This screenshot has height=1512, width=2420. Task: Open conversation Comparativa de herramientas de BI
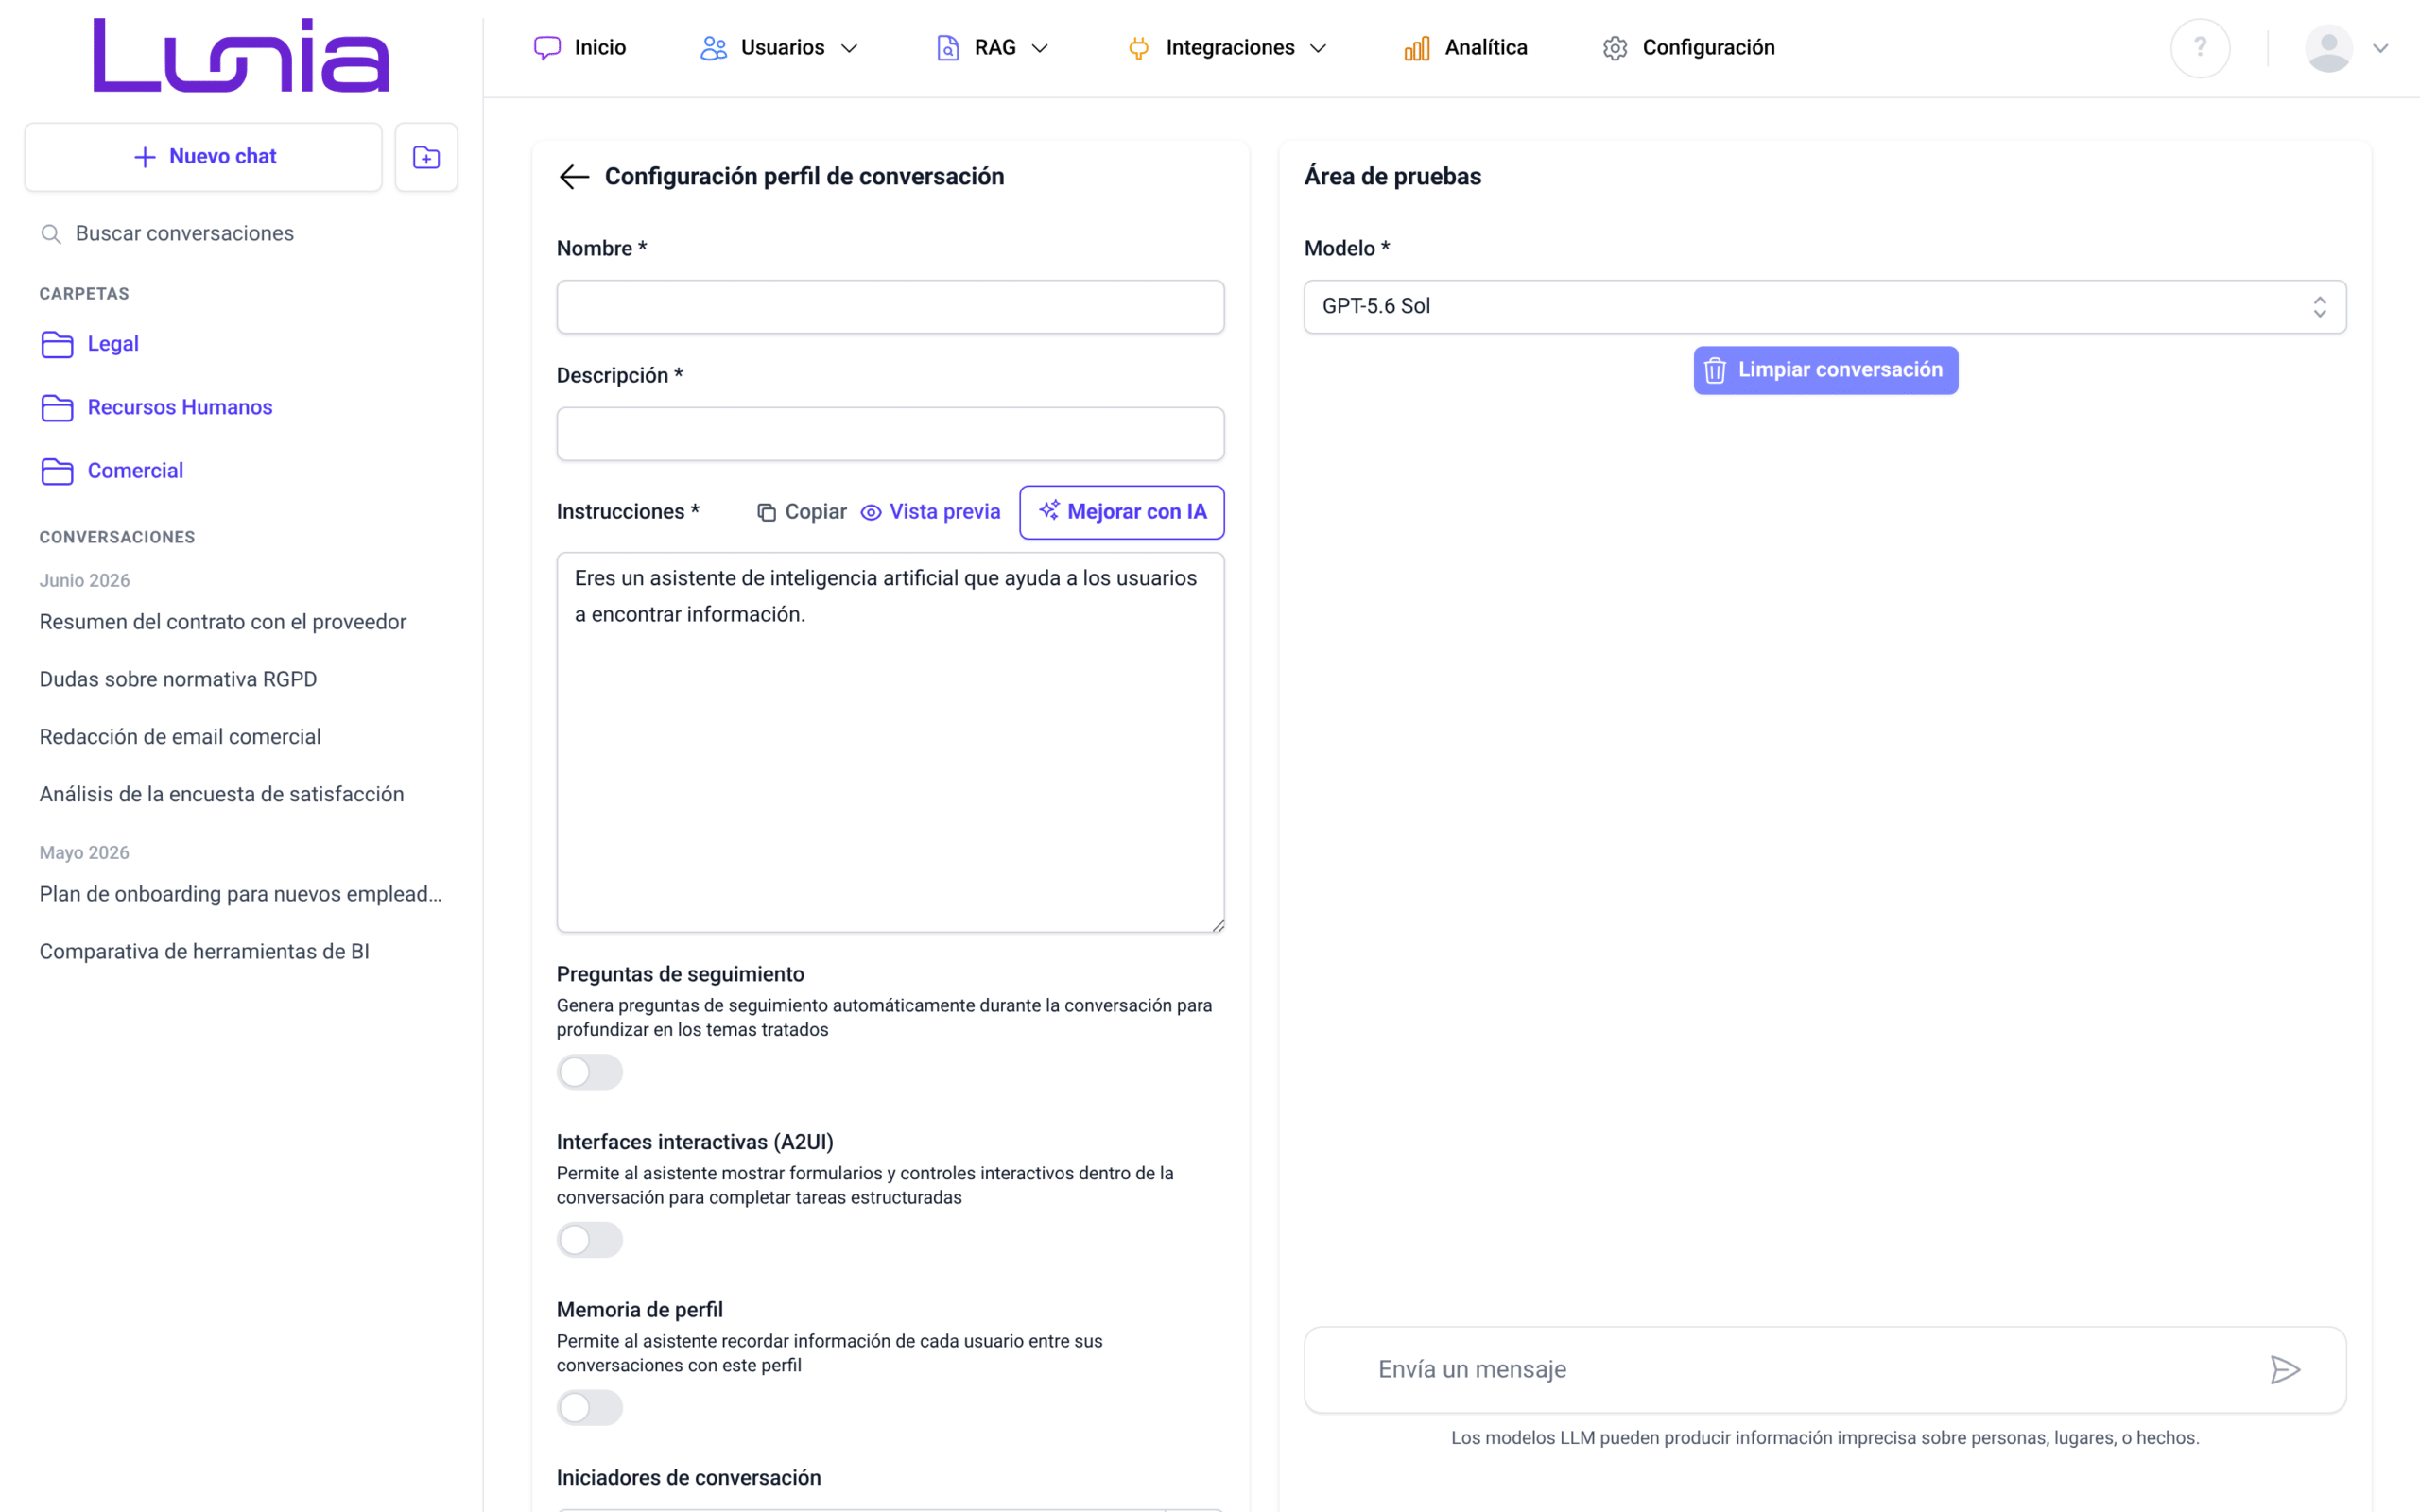tap(204, 952)
